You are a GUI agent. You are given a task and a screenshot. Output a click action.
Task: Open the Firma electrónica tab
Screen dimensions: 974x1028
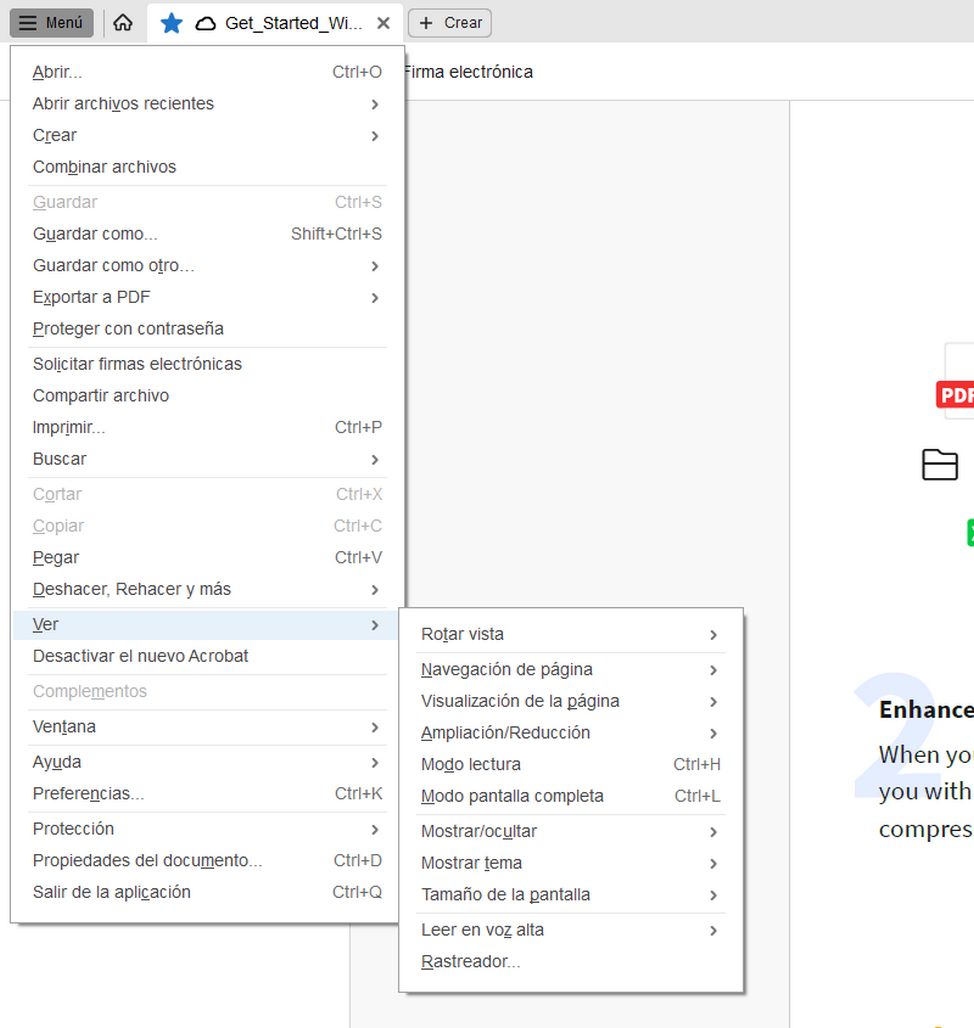tap(468, 71)
